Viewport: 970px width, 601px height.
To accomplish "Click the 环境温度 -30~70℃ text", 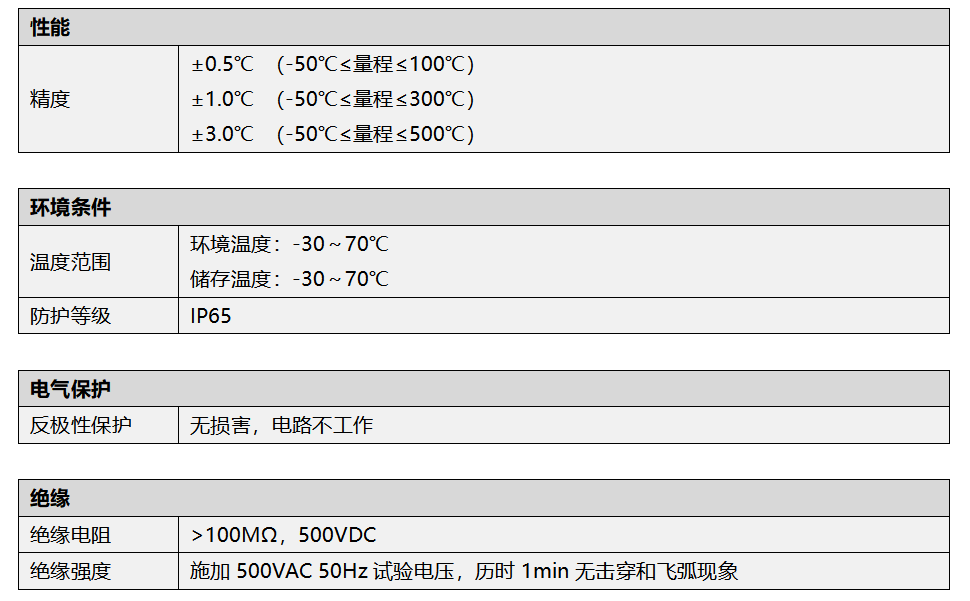I will [x=290, y=244].
